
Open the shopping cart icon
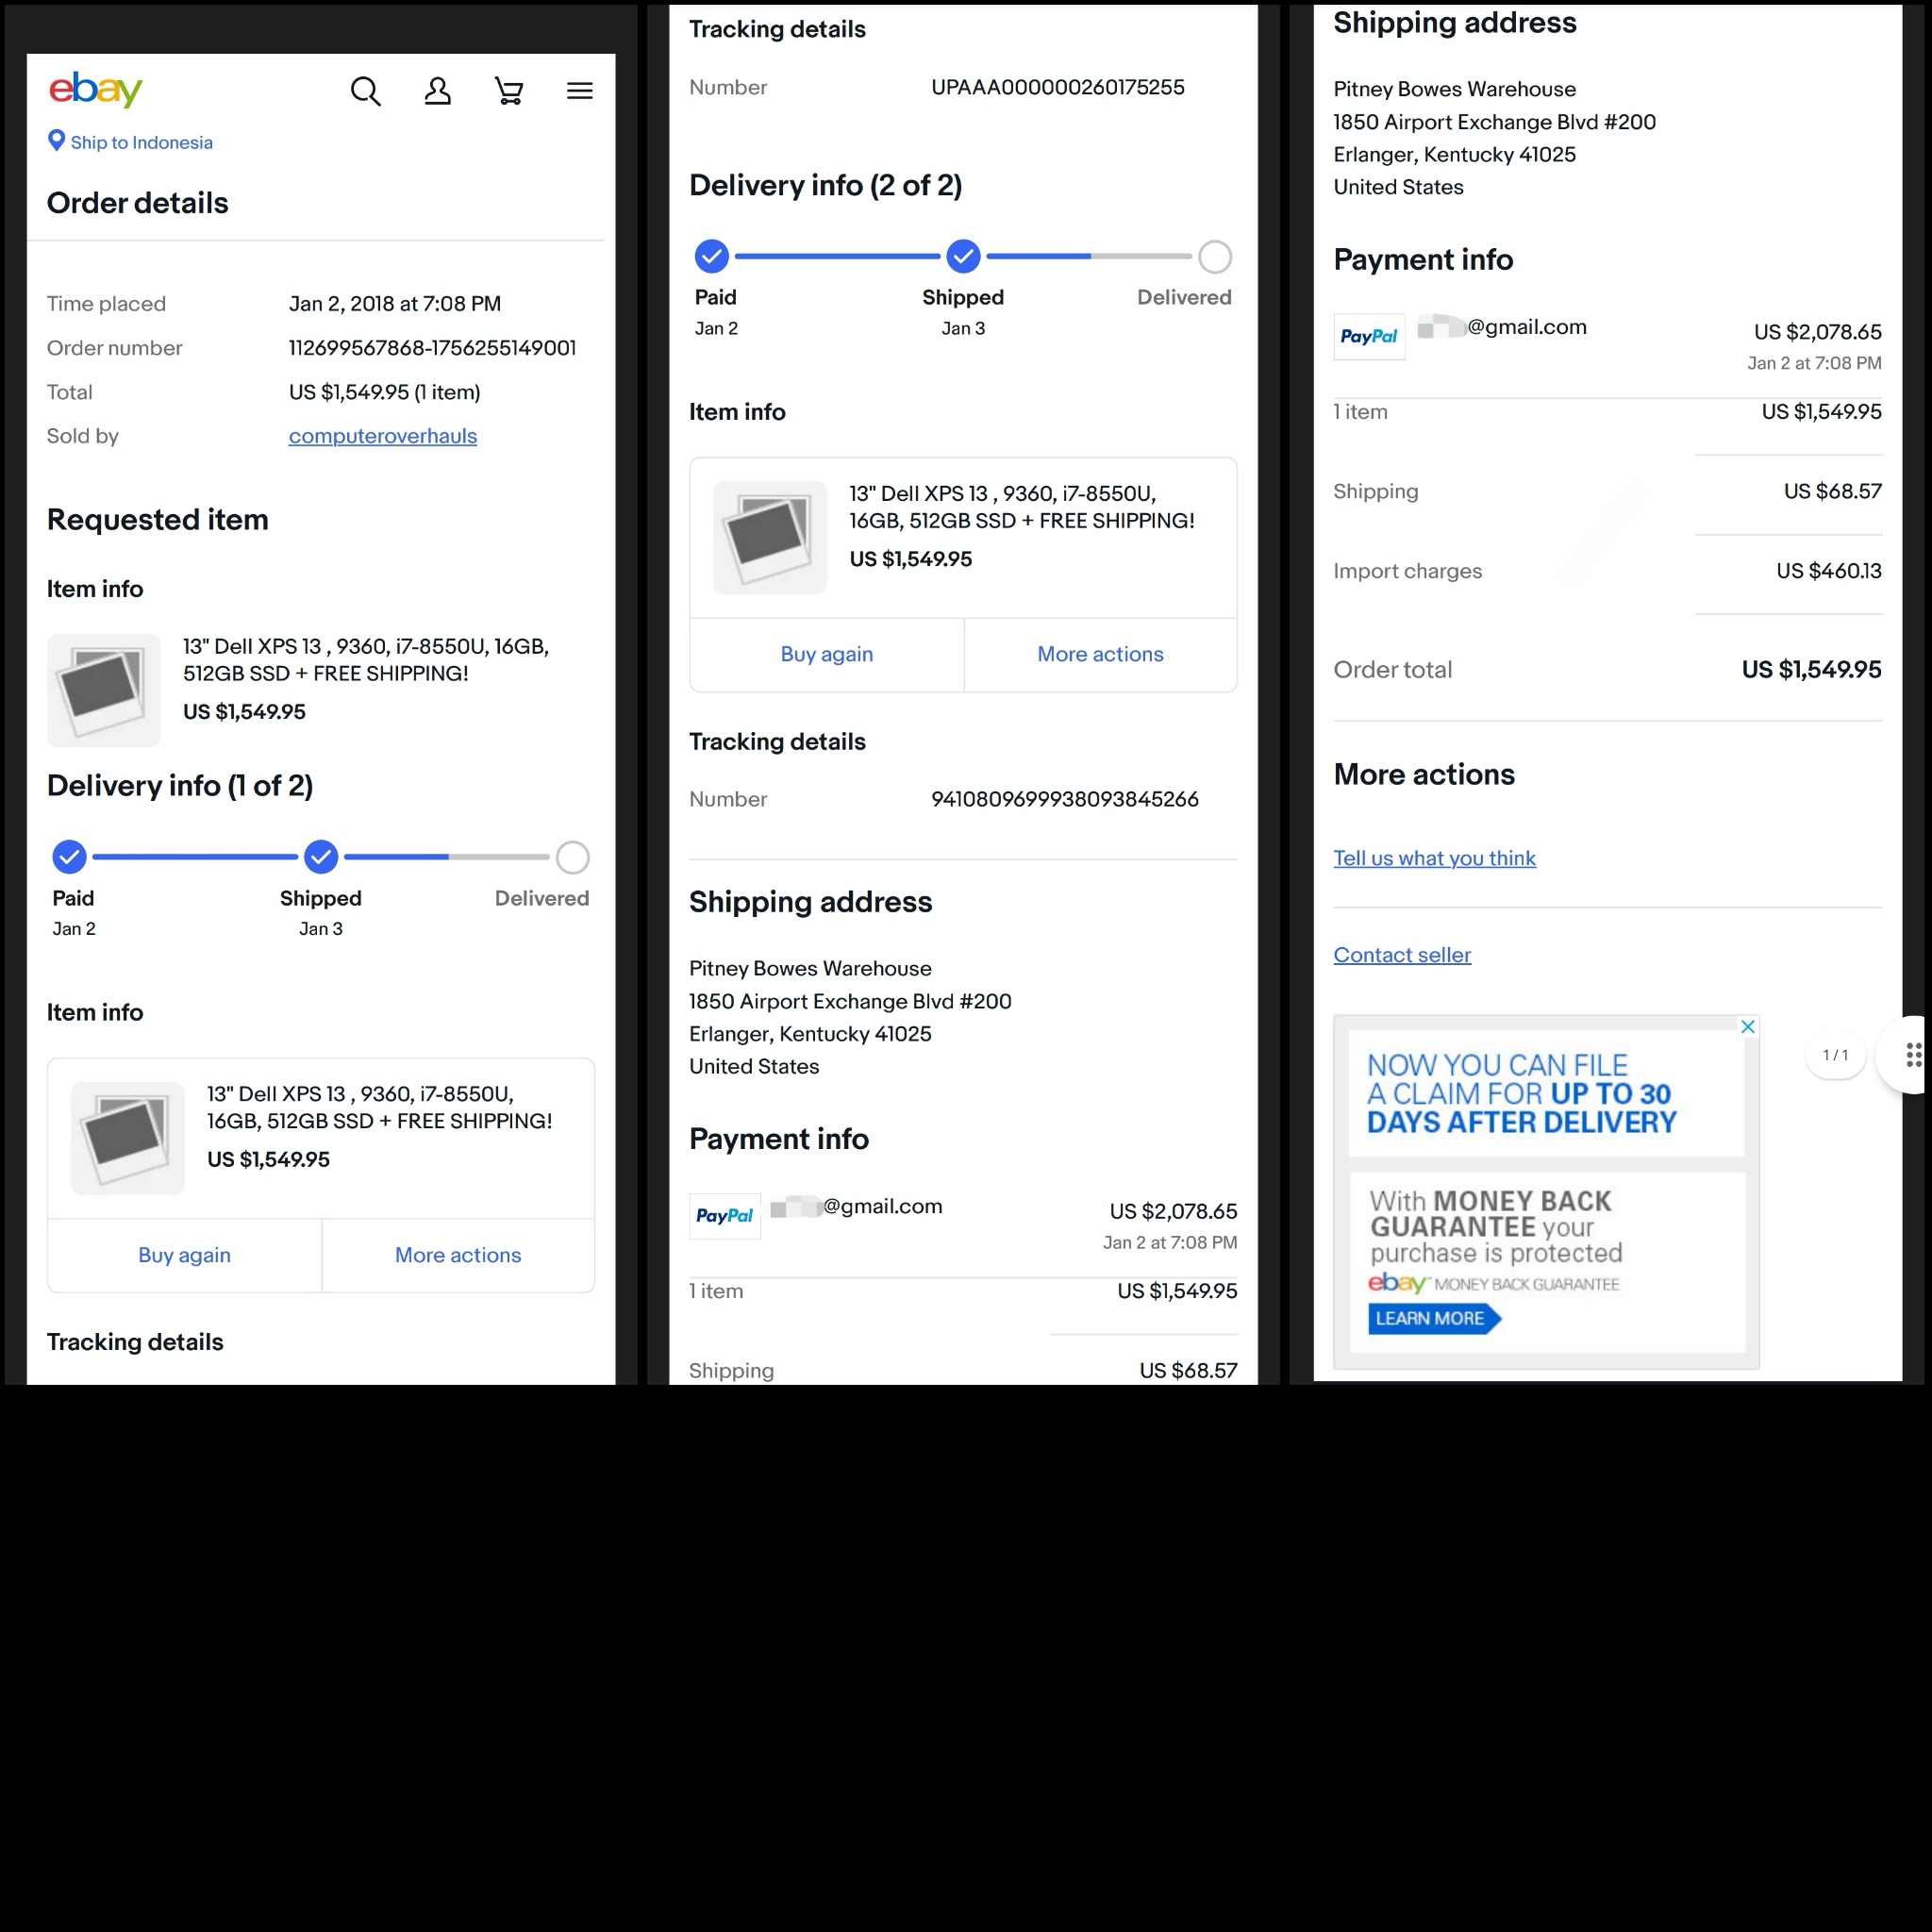[x=509, y=92]
